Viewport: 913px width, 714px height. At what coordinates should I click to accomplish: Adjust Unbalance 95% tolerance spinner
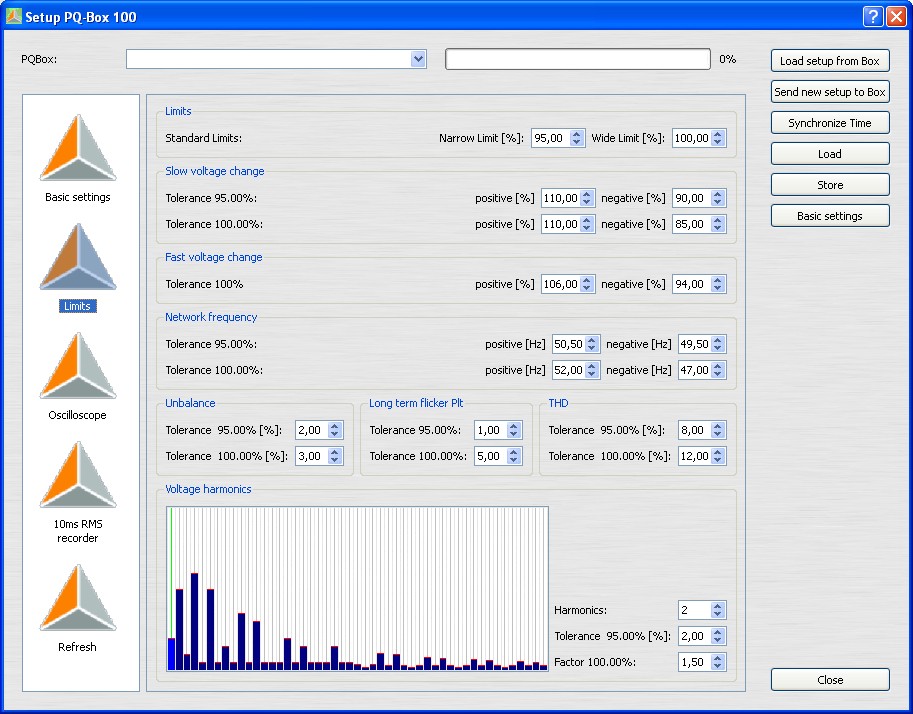[x=334, y=430]
